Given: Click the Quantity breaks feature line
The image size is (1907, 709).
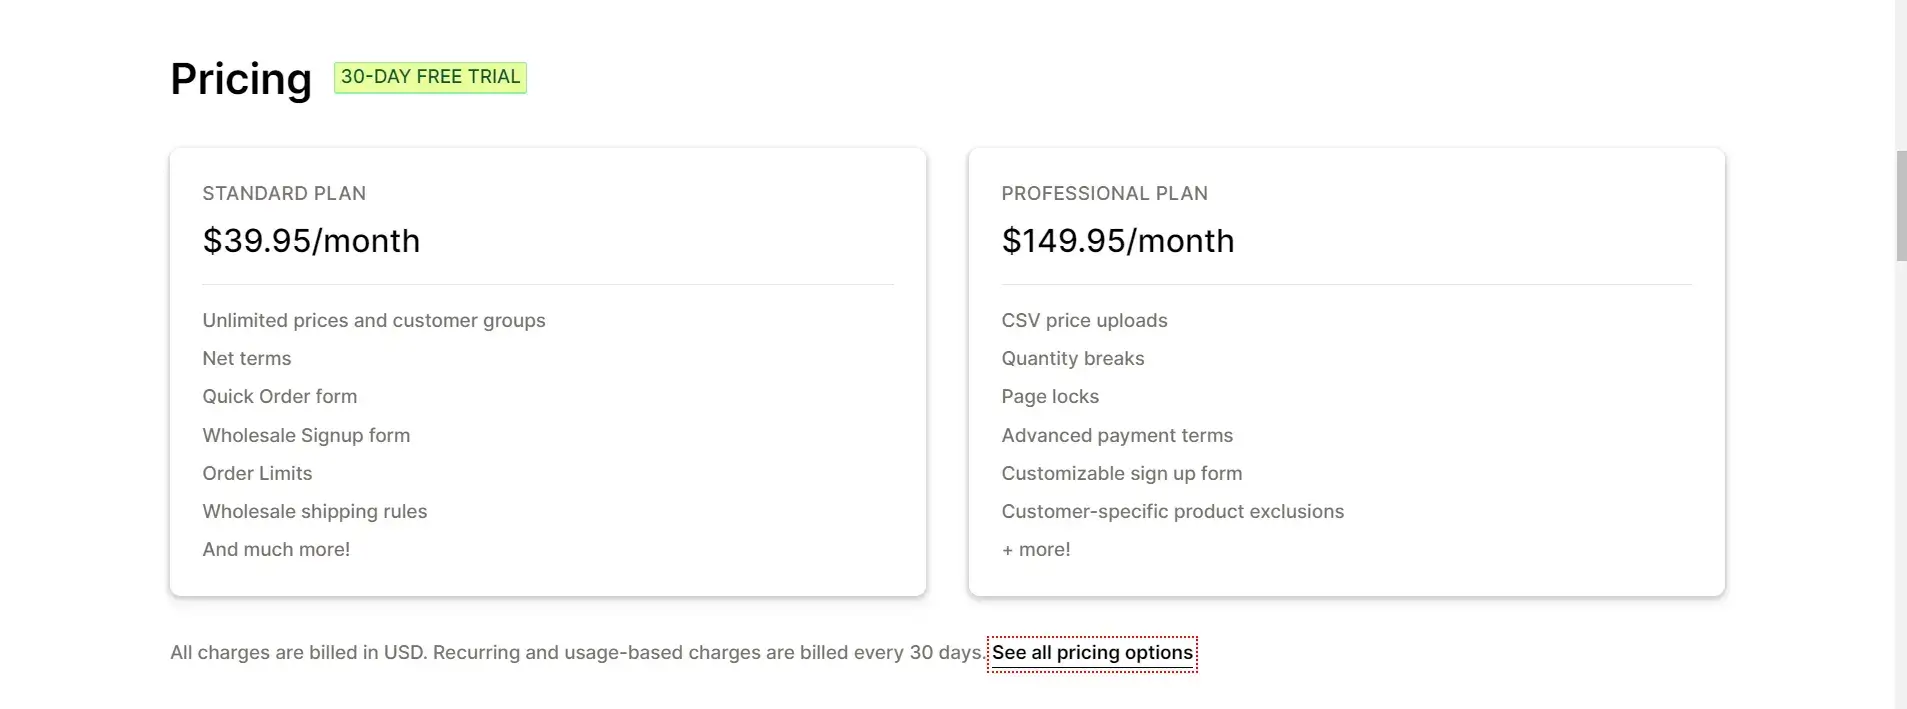Looking at the screenshot, I should (x=1073, y=359).
